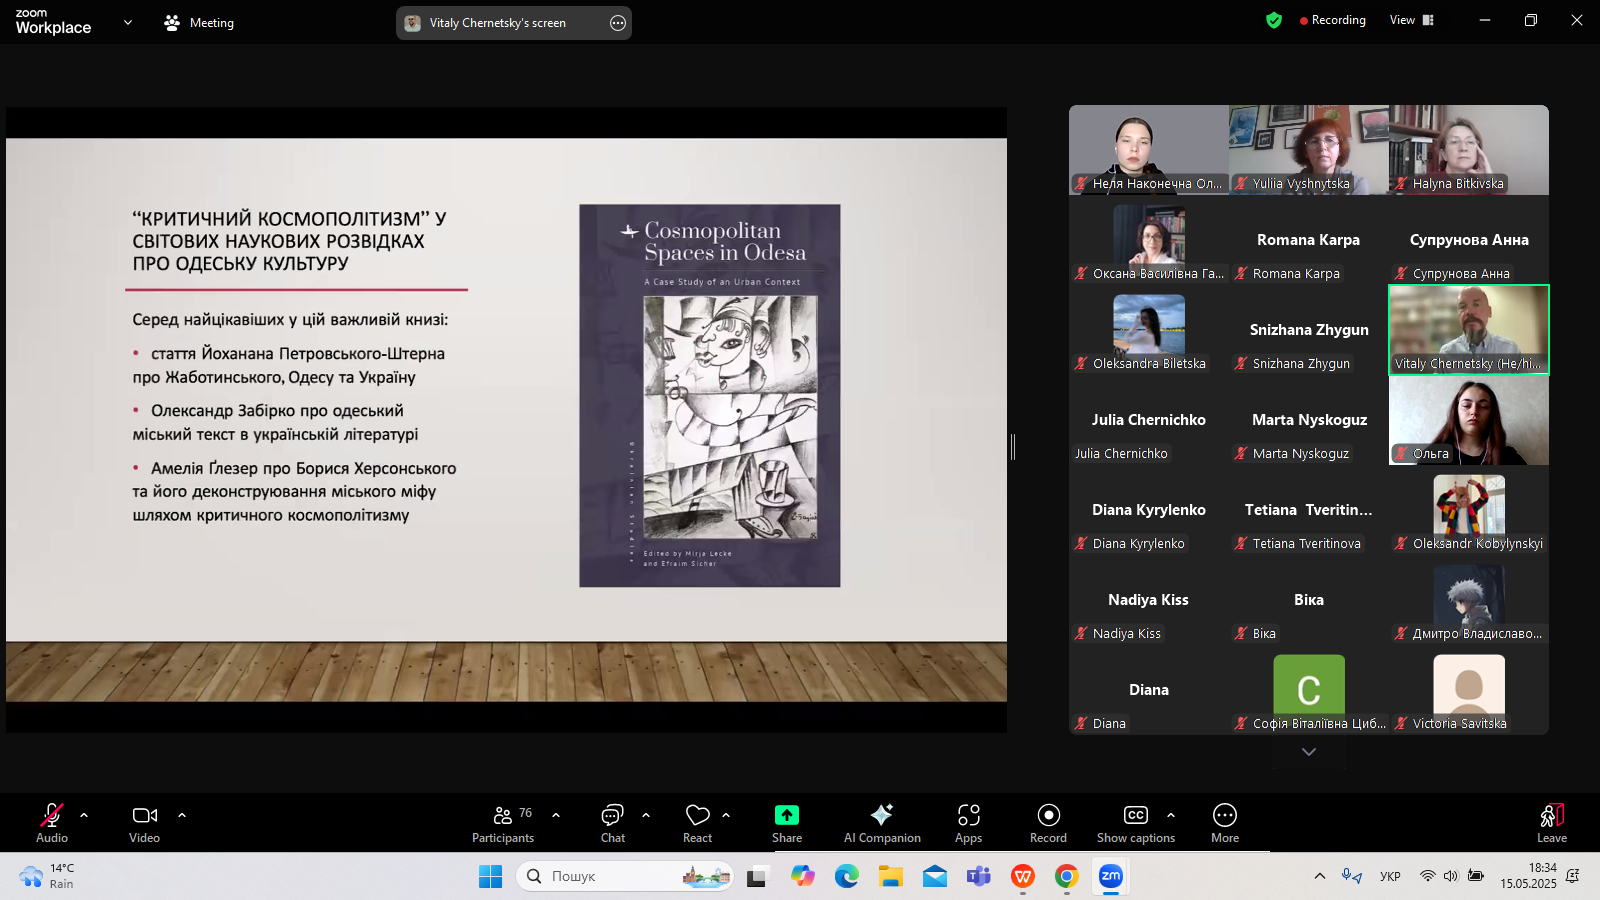The width and height of the screenshot is (1600, 900).
Task: Toggle Show captions
Action: [1135, 823]
